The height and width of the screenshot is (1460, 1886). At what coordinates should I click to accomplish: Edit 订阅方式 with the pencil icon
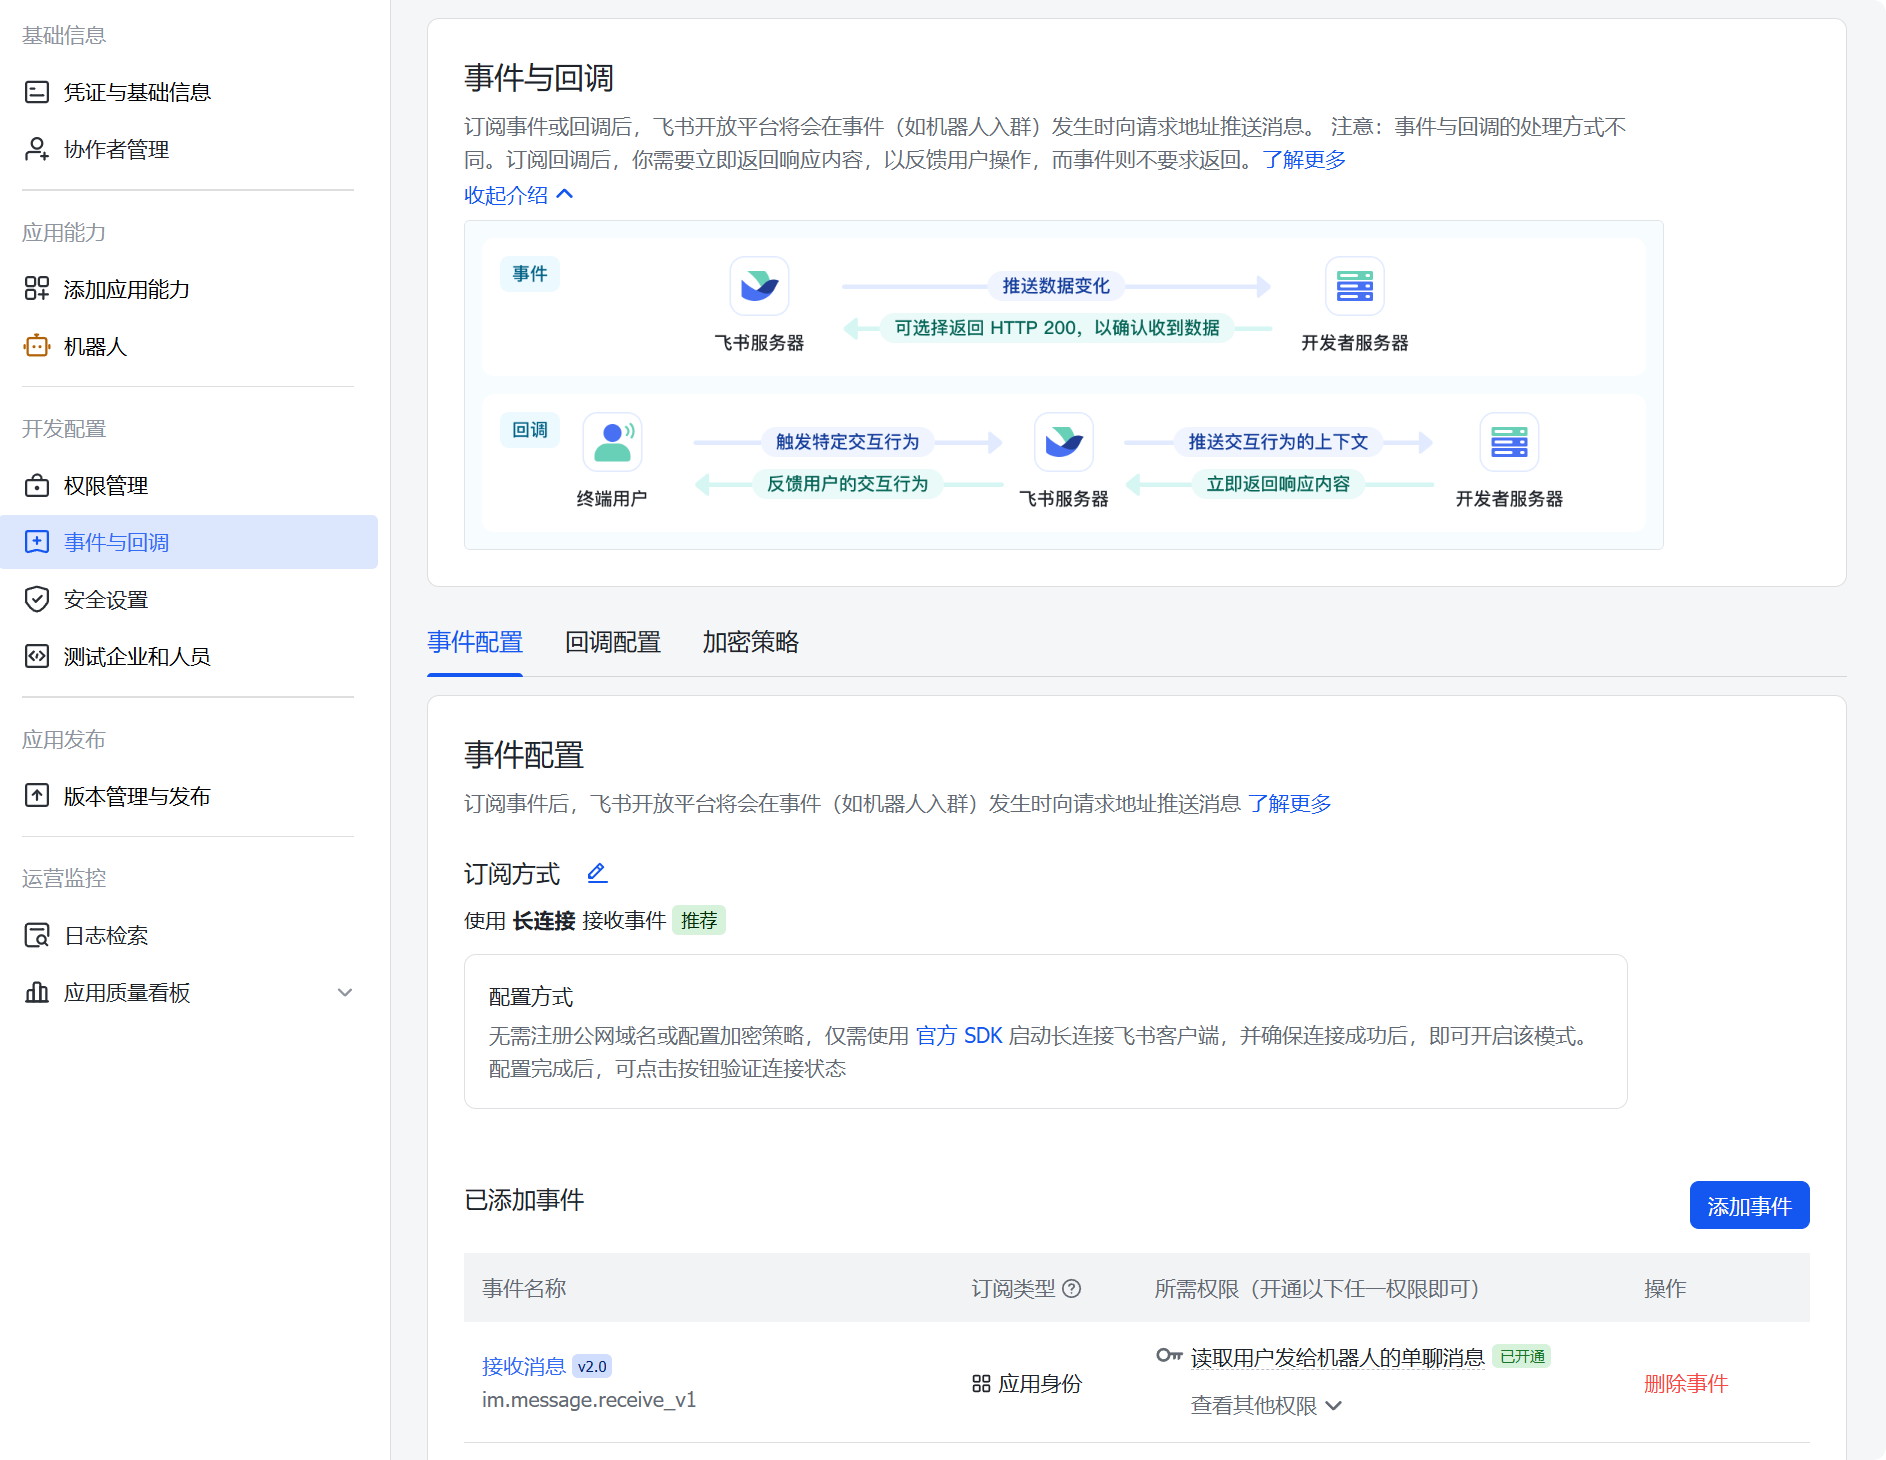click(597, 873)
